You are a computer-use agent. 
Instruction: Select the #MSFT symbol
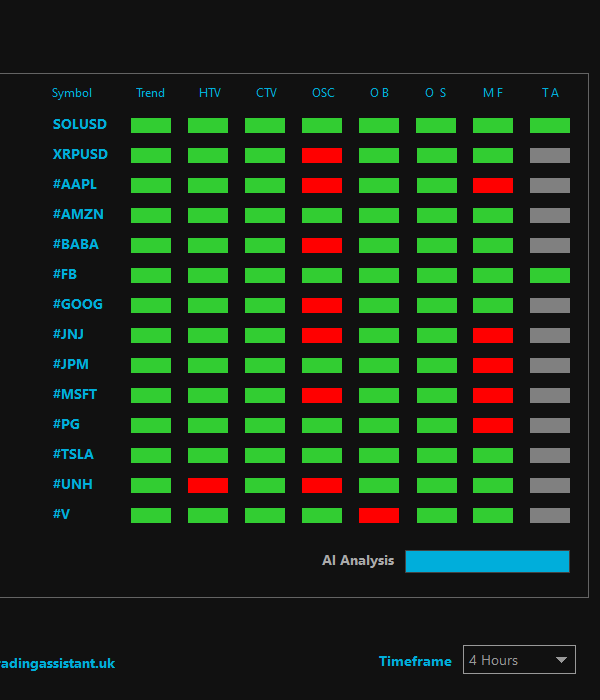click(x=75, y=394)
